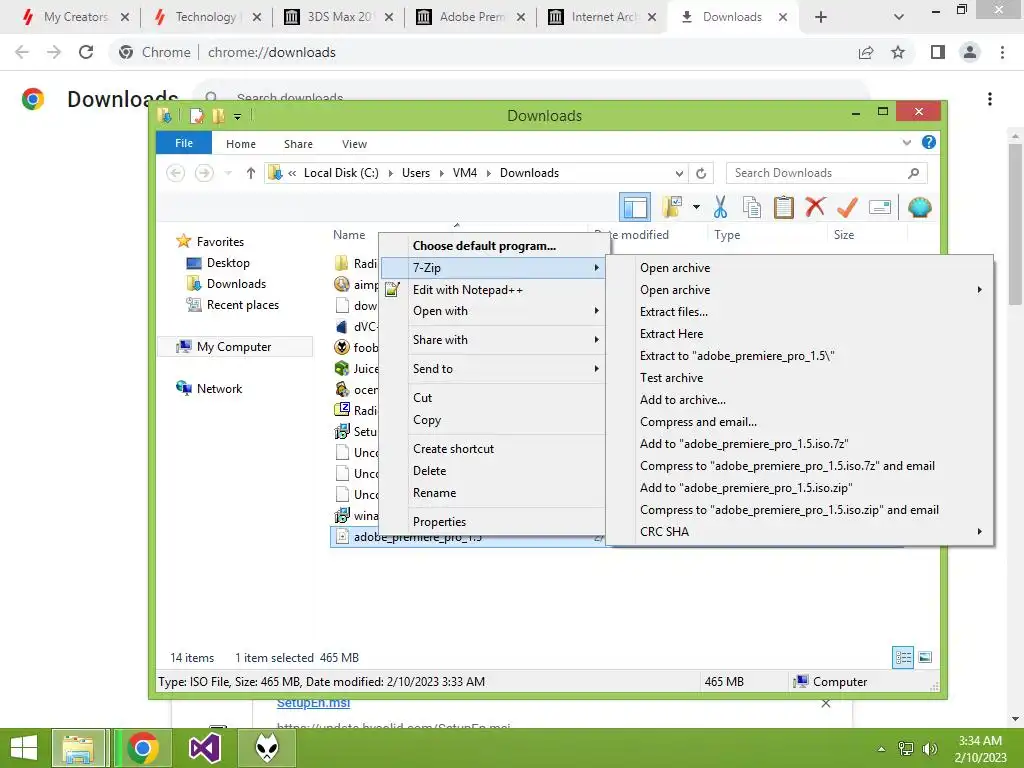Screen dimensions: 1024x768
Task: Go up one folder level arrow
Action: click(251, 173)
